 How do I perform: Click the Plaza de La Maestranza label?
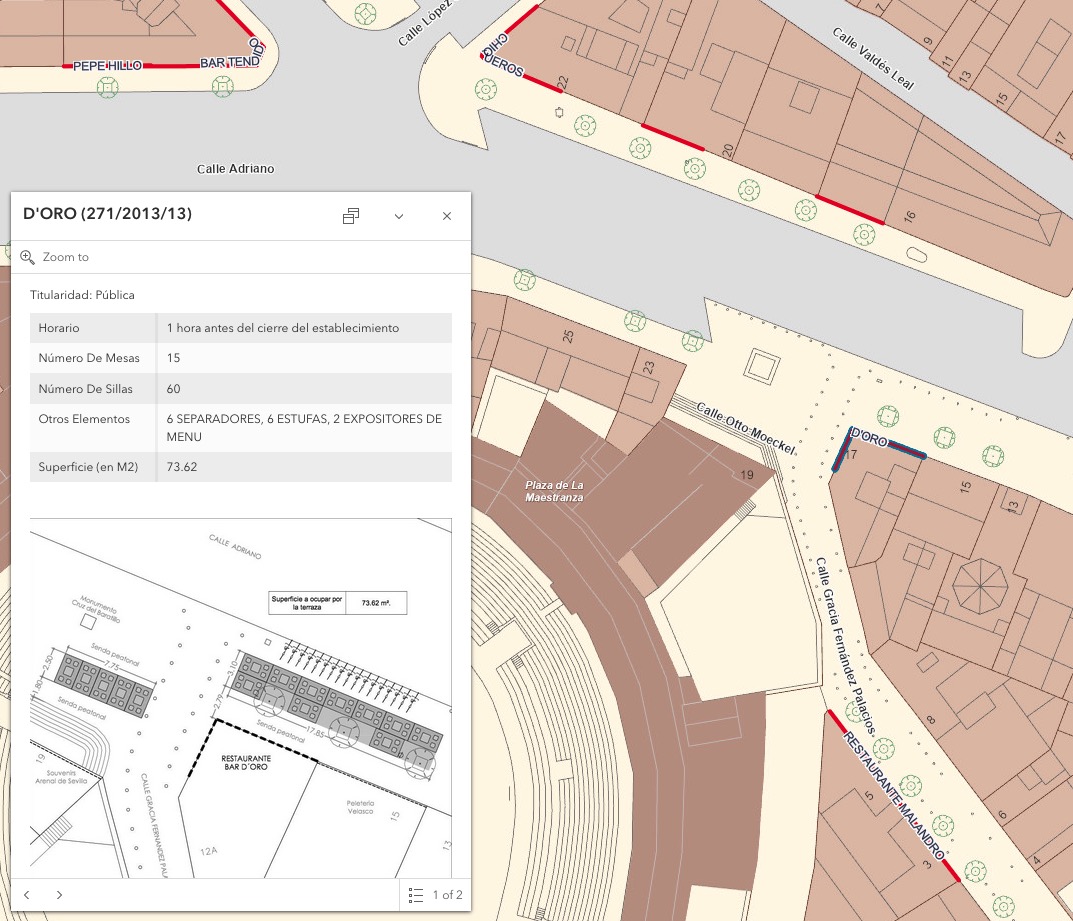coord(554,491)
